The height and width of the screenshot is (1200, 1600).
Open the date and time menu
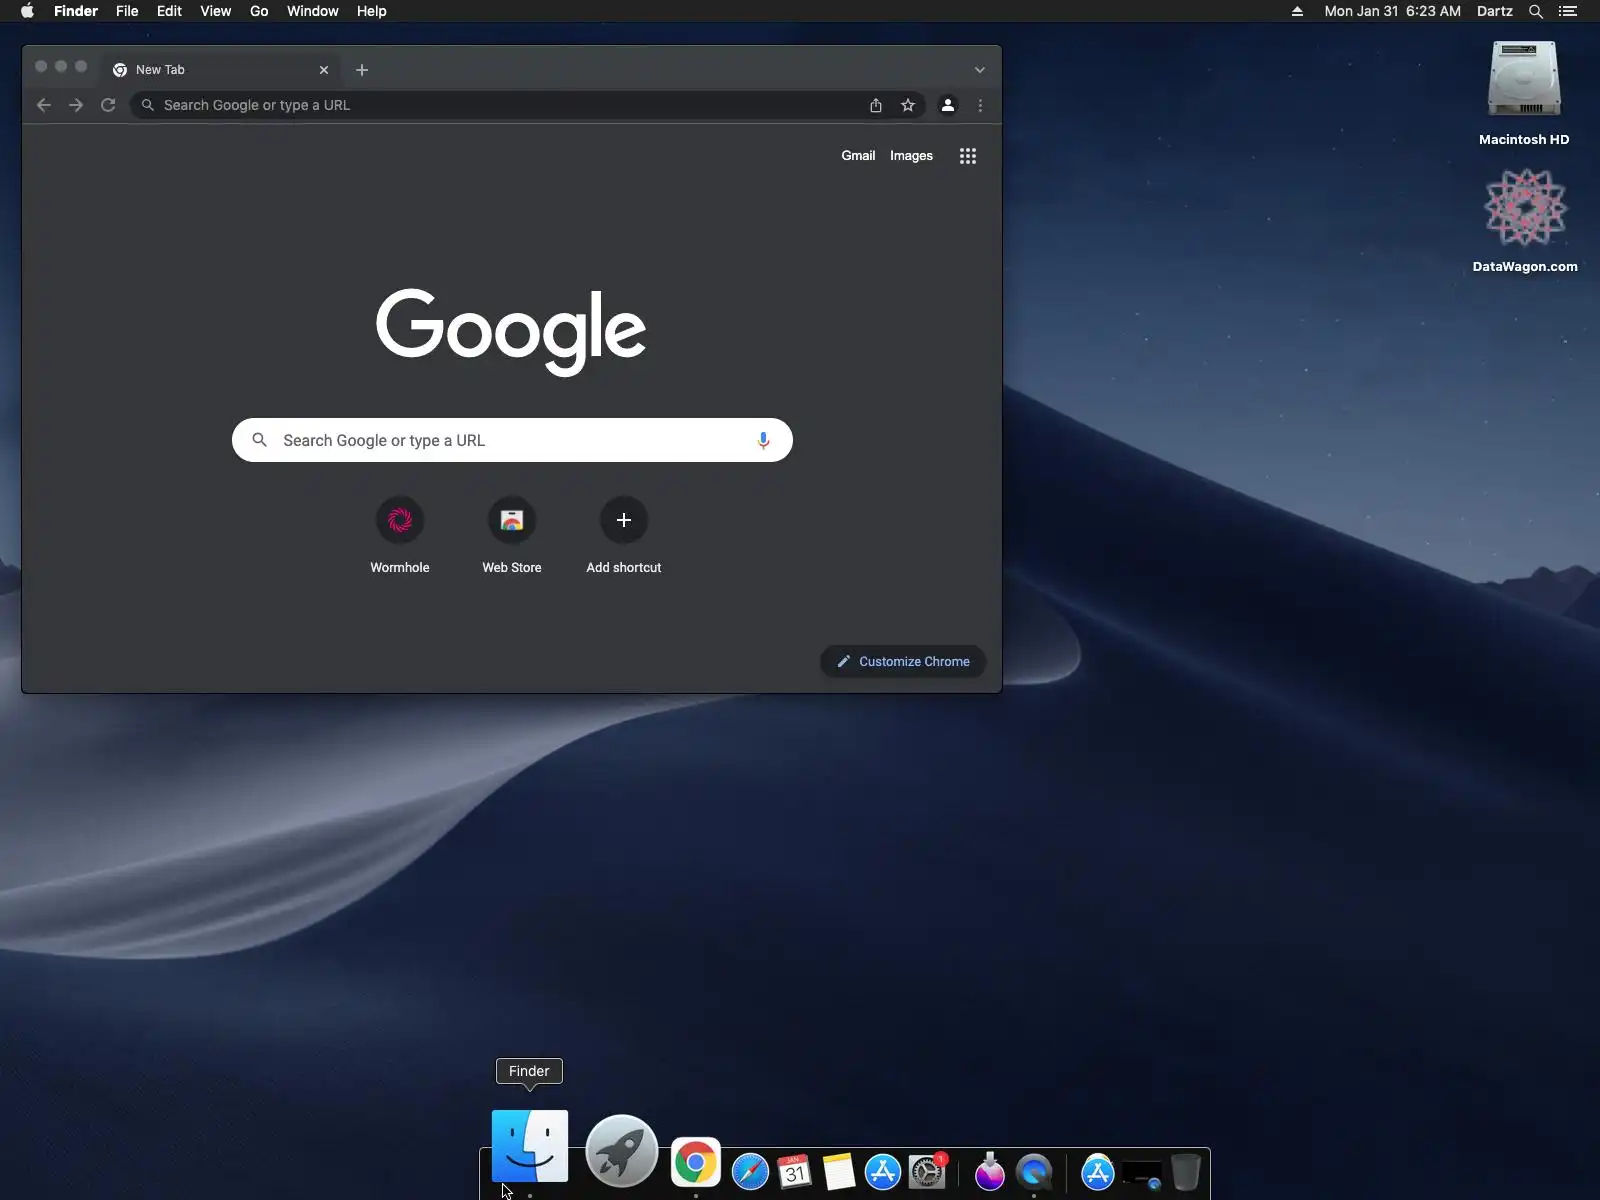1392,11
